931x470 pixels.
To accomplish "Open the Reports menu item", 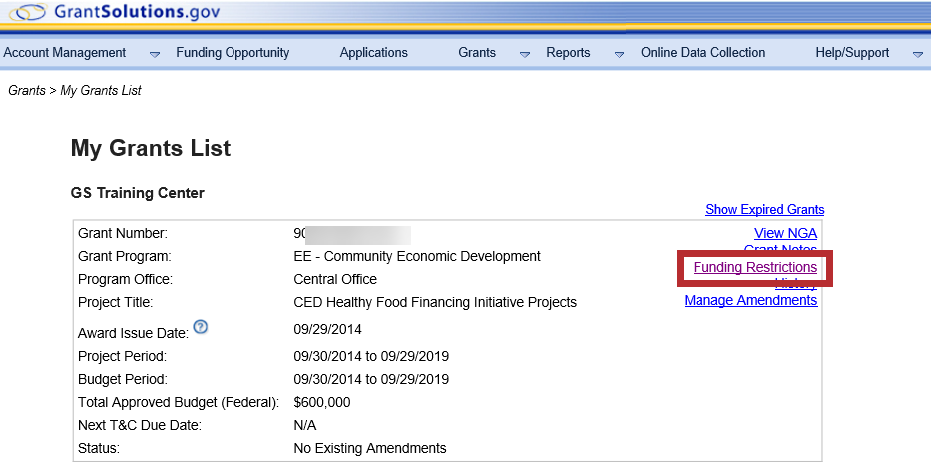I will pyautogui.click(x=568, y=53).
